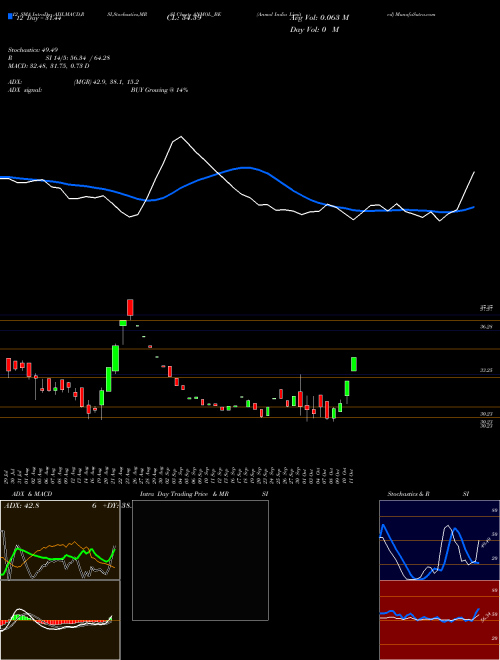
Task: Click the 33.25 price level label
Action: click(487, 370)
